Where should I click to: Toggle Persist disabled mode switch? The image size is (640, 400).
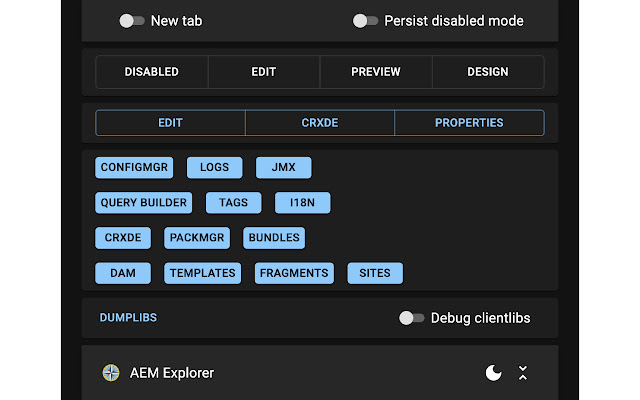pyautogui.click(x=366, y=21)
